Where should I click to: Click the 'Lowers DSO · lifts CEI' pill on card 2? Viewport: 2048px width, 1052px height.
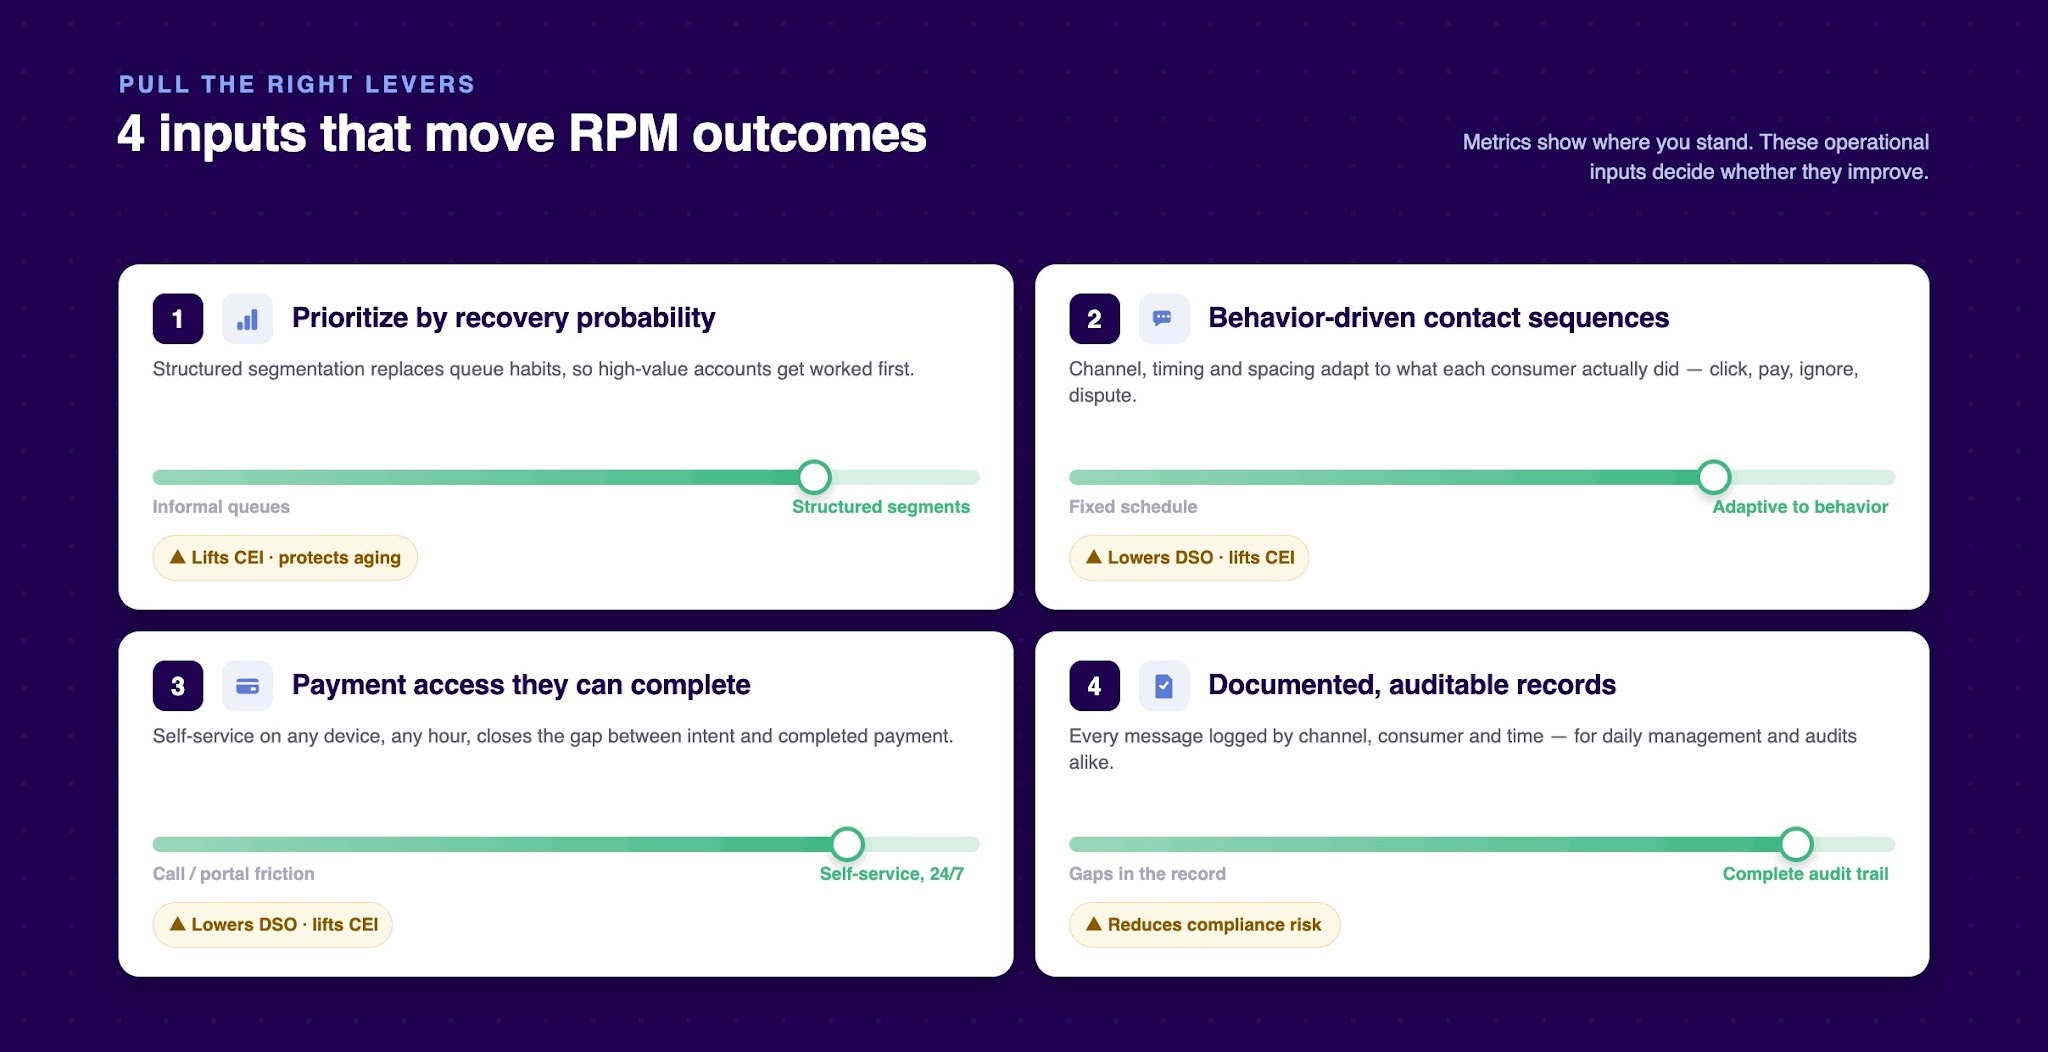[1189, 558]
